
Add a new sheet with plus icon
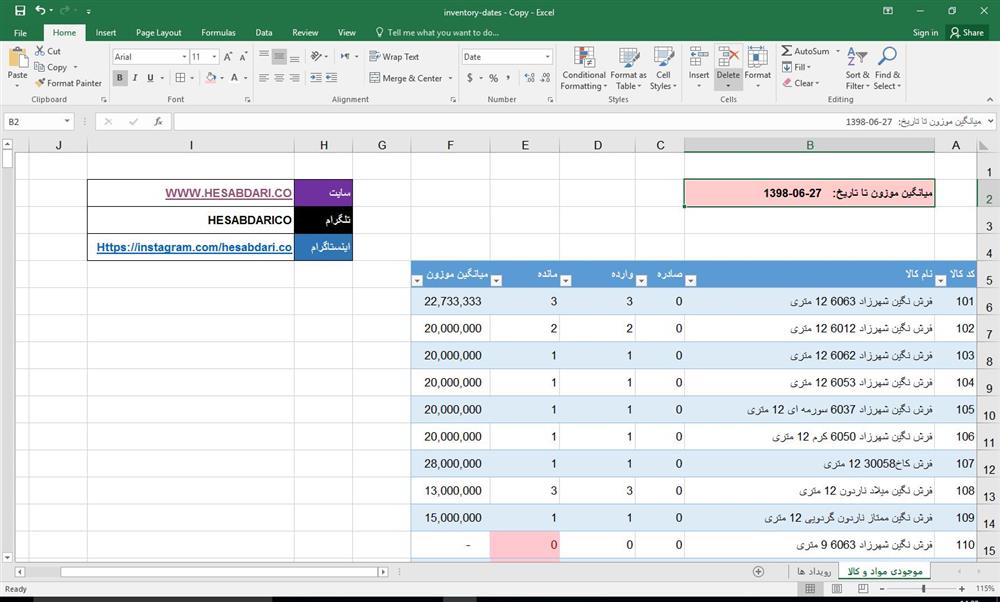coord(758,571)
